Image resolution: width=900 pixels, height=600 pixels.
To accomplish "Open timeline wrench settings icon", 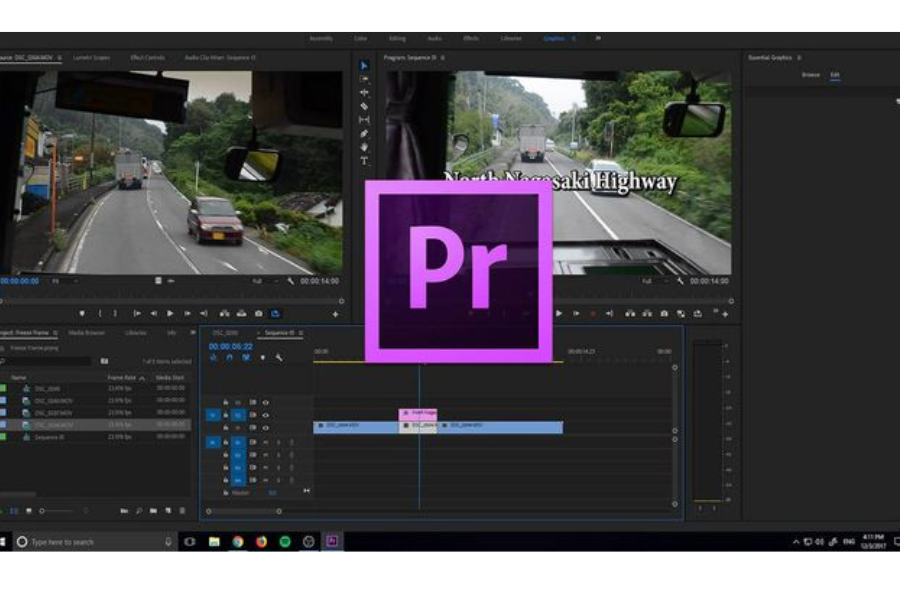I will pyautogui.click(x=279, y=357).
